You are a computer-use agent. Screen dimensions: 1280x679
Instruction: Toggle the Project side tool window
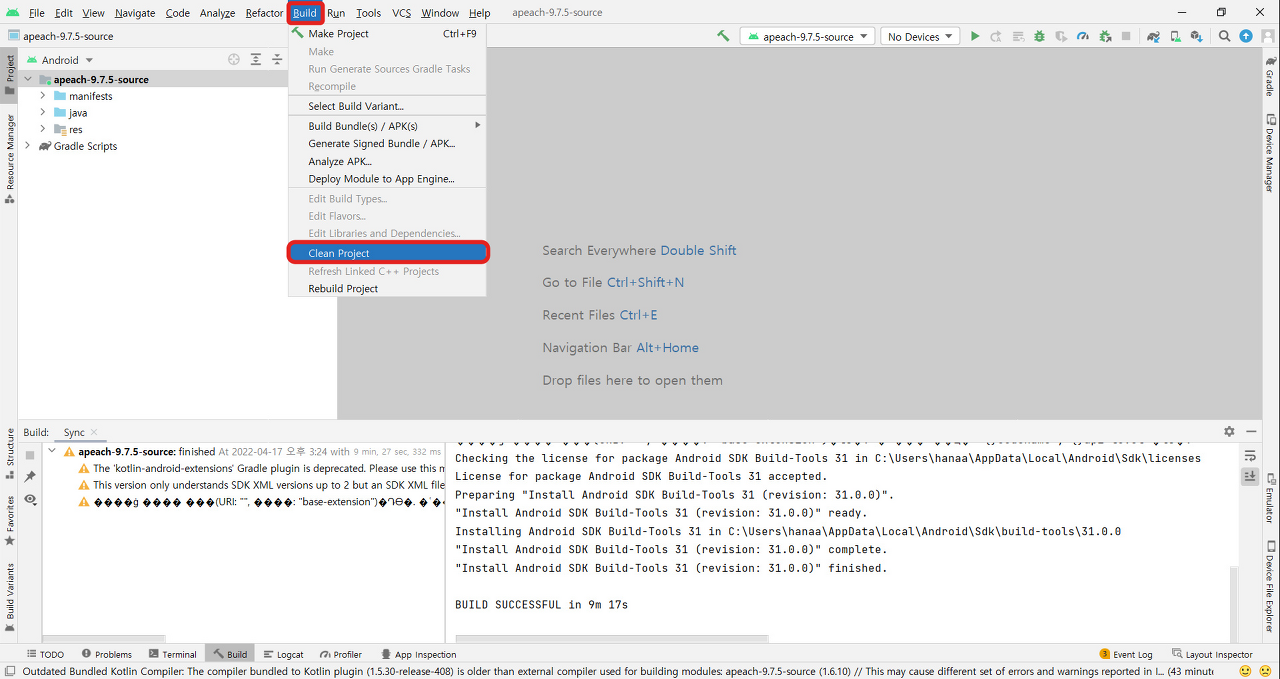pos(10,75)
